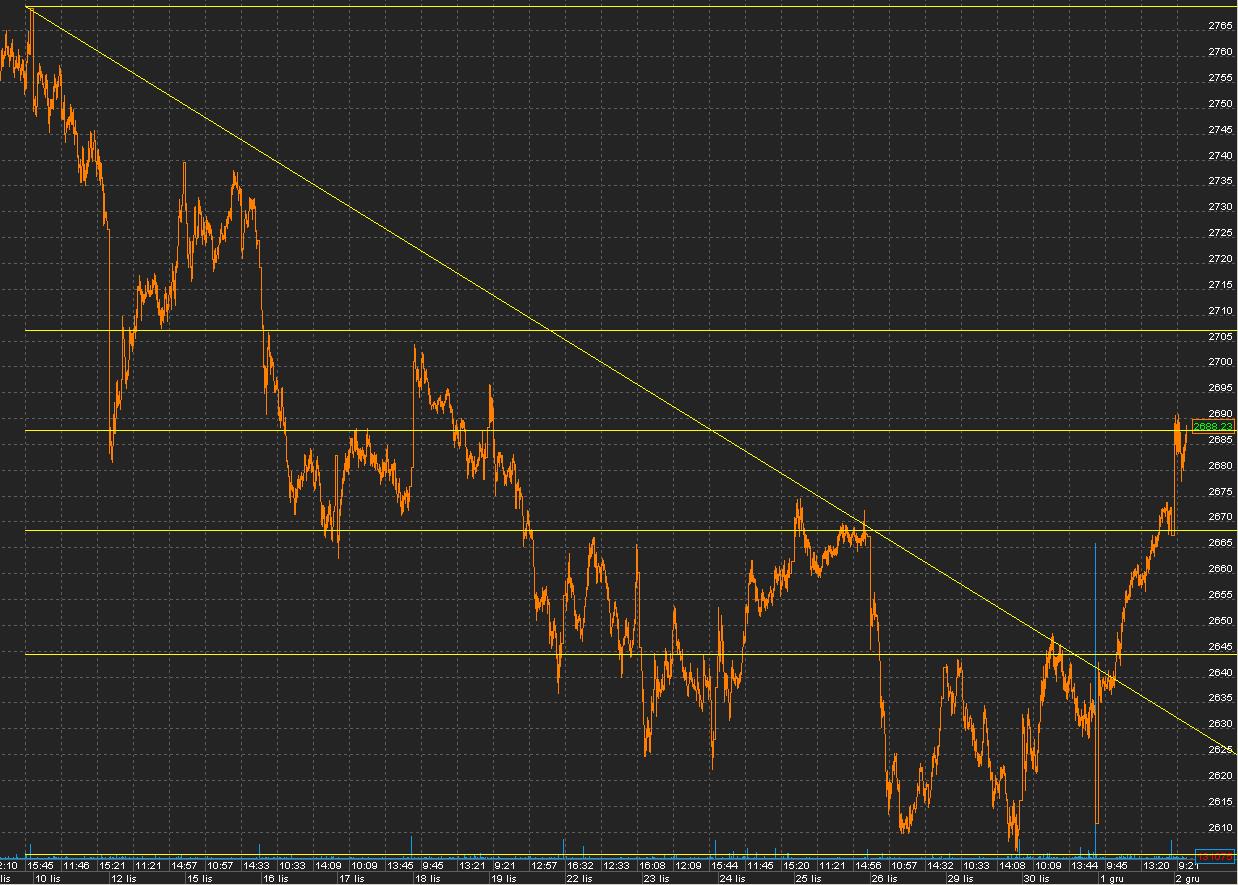
Task: Click the 15:21 time axis label
Action: tap(112, 865)
